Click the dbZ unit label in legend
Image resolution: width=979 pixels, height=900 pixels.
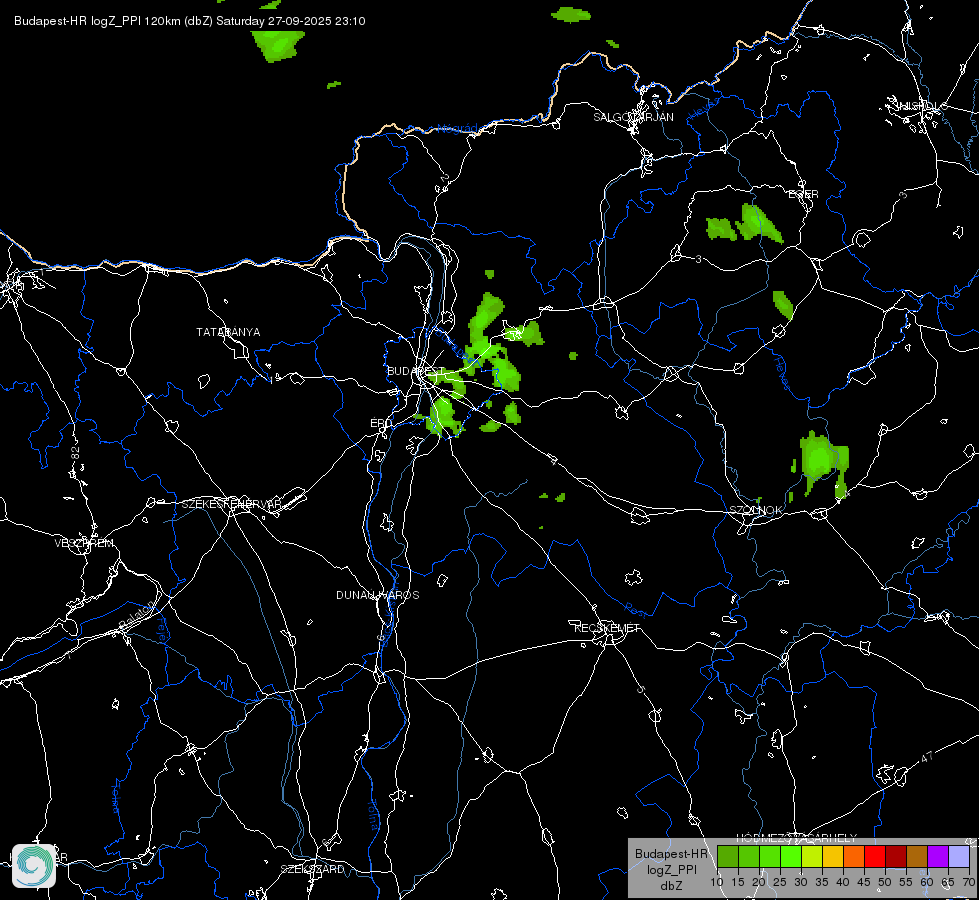click(671, 886)
